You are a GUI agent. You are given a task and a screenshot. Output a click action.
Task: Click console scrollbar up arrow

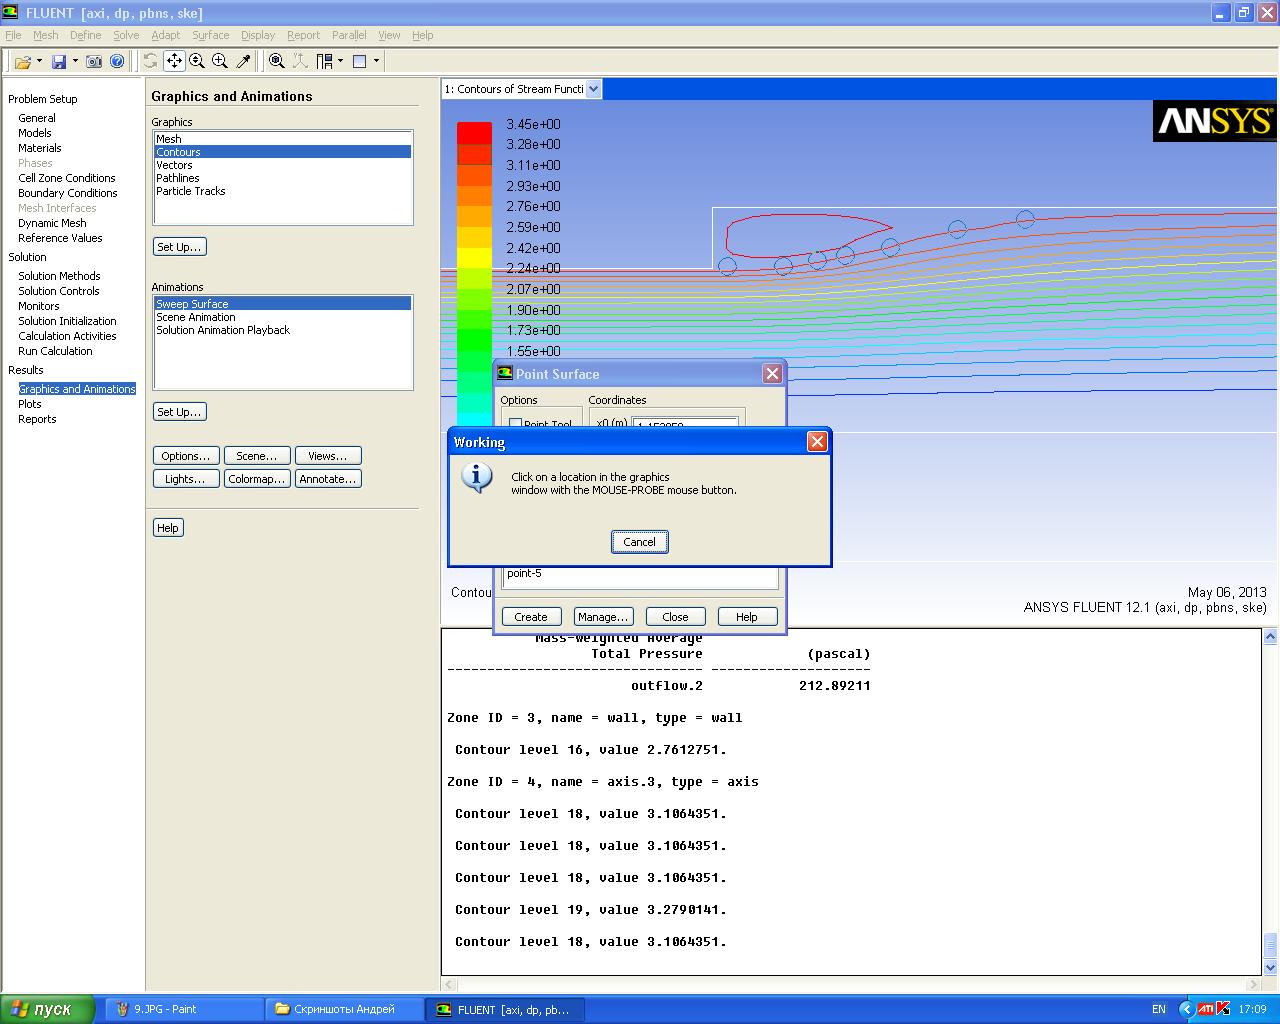pyautogui.click(x=1271, y=636)
